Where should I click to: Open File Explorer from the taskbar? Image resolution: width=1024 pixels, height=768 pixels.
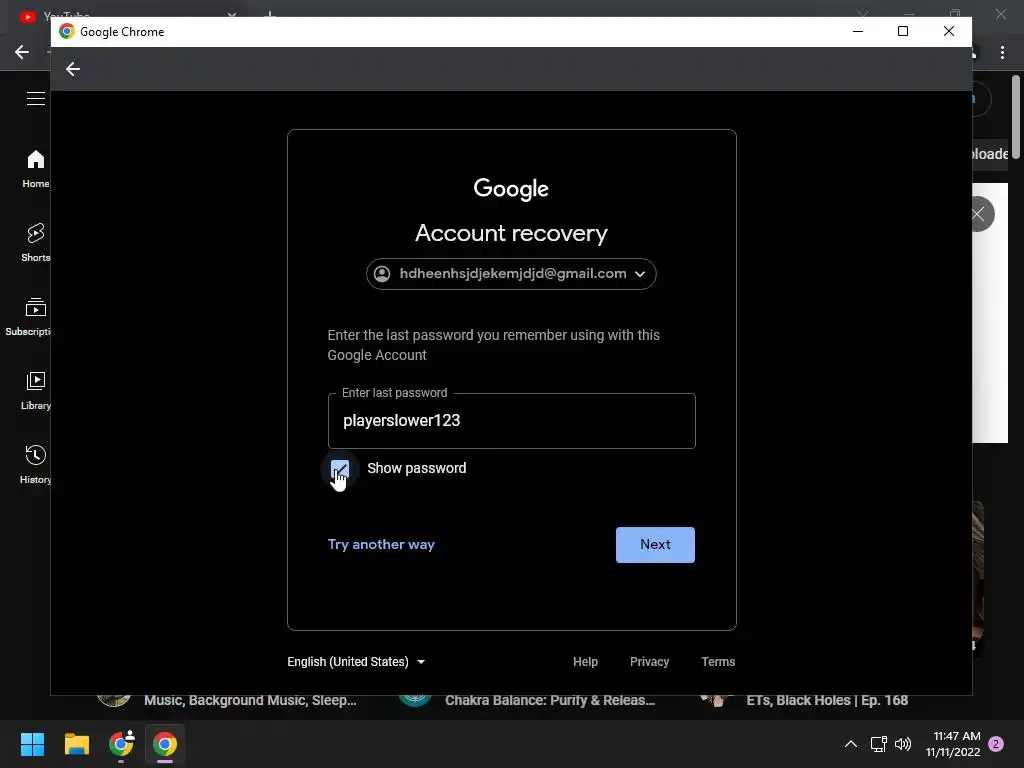(x=76, y=744)
